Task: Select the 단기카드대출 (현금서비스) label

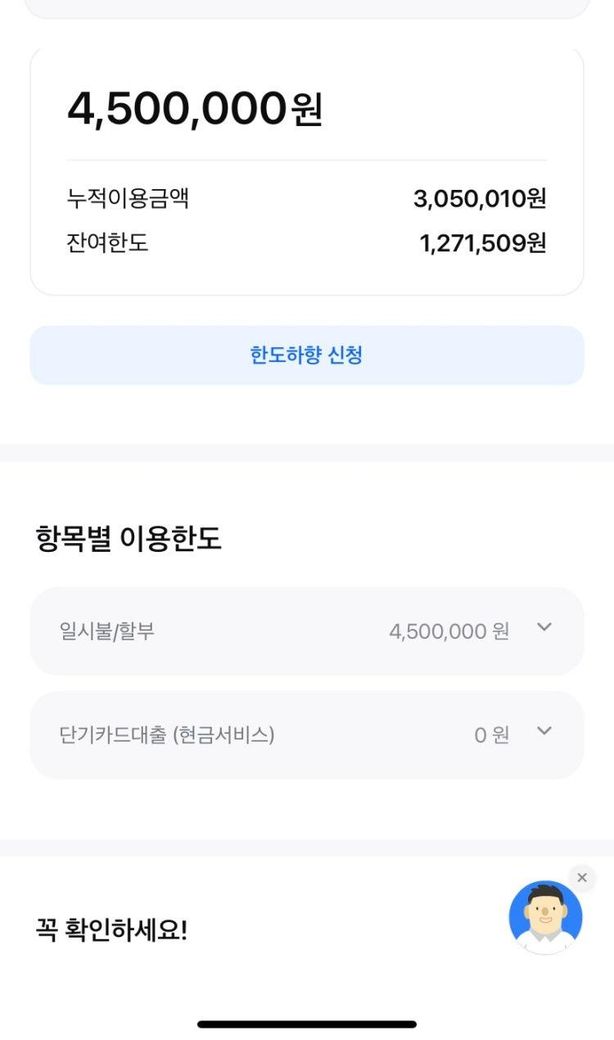Action: point(167,735)
